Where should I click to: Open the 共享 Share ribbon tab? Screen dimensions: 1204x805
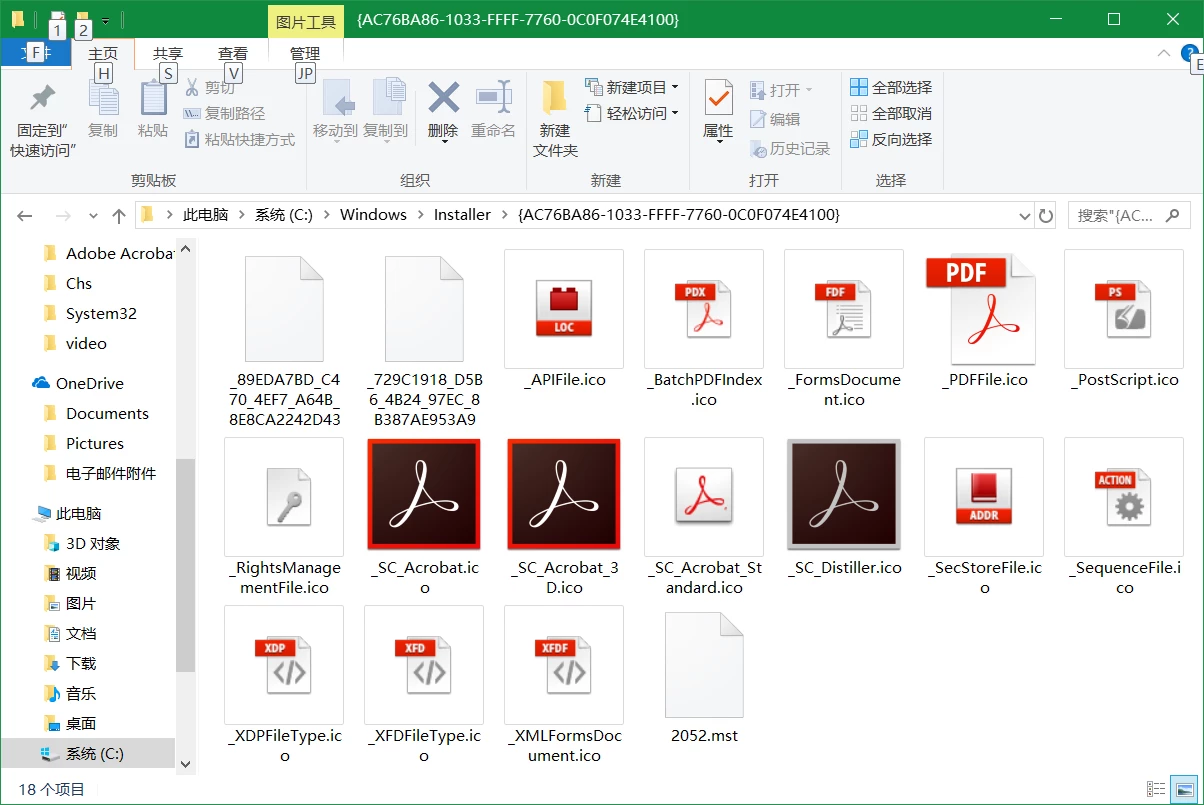[168, 54]
